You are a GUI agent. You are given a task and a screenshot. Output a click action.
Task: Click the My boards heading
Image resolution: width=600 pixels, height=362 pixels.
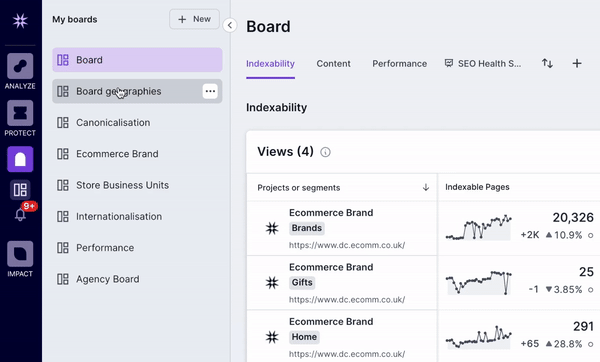tap(75, 20)
